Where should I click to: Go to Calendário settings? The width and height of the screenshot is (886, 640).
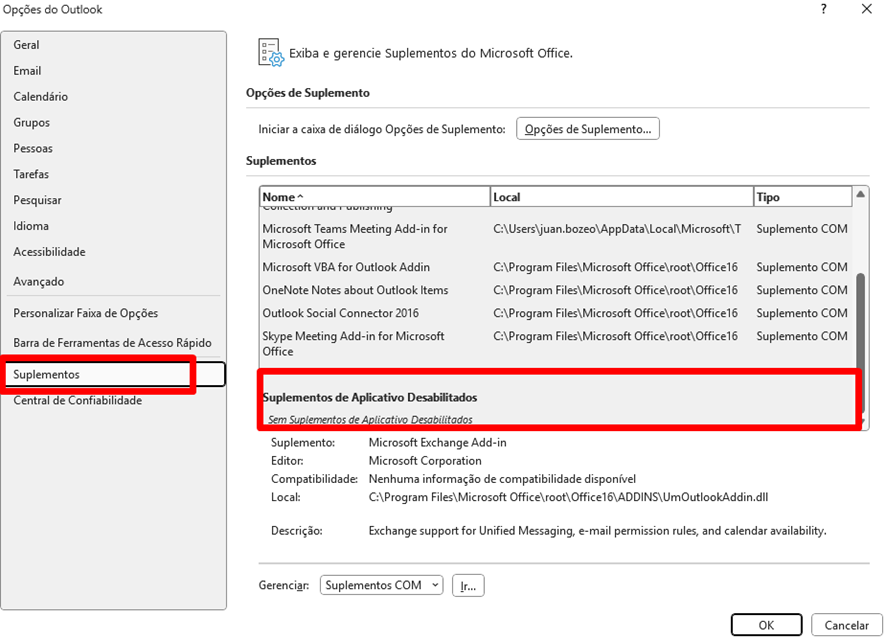point(41,97)
